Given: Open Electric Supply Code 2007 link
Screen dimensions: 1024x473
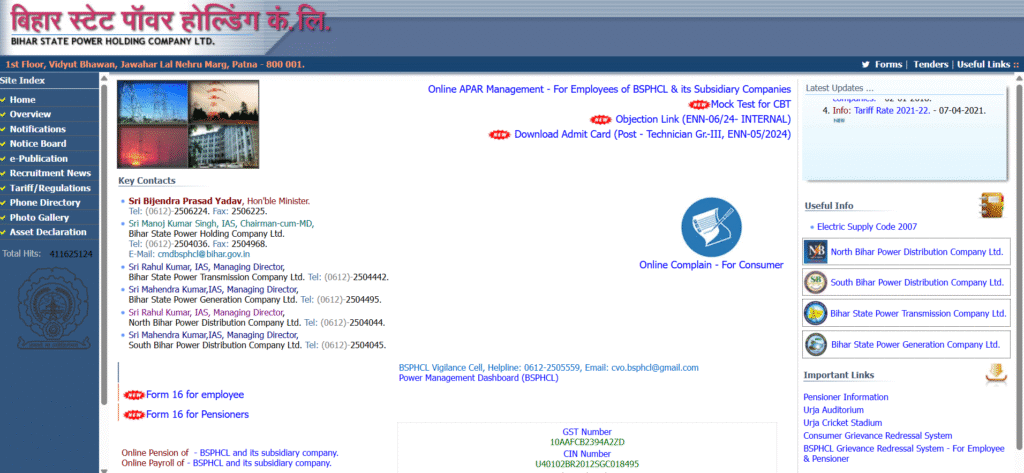Looking at the screenshot, I should point(867,227).
